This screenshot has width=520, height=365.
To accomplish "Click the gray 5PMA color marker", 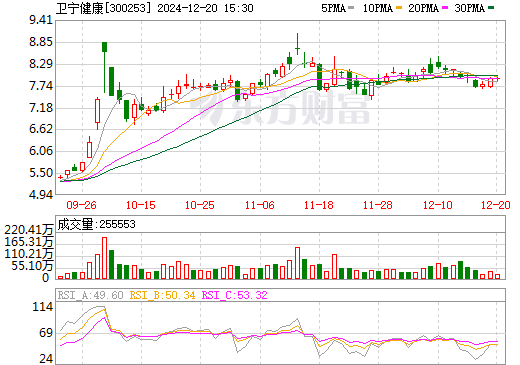I will coord(351,8).
